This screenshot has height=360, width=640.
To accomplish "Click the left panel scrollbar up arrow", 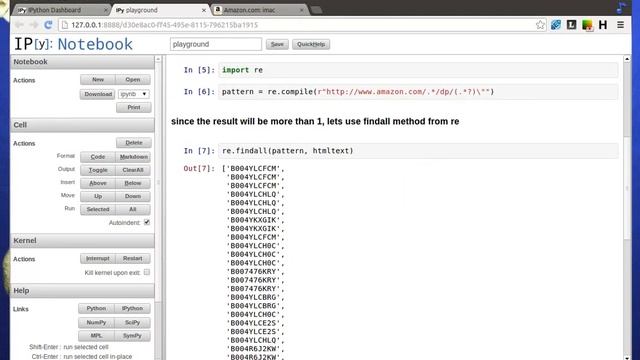I will (x=158, y=60).
